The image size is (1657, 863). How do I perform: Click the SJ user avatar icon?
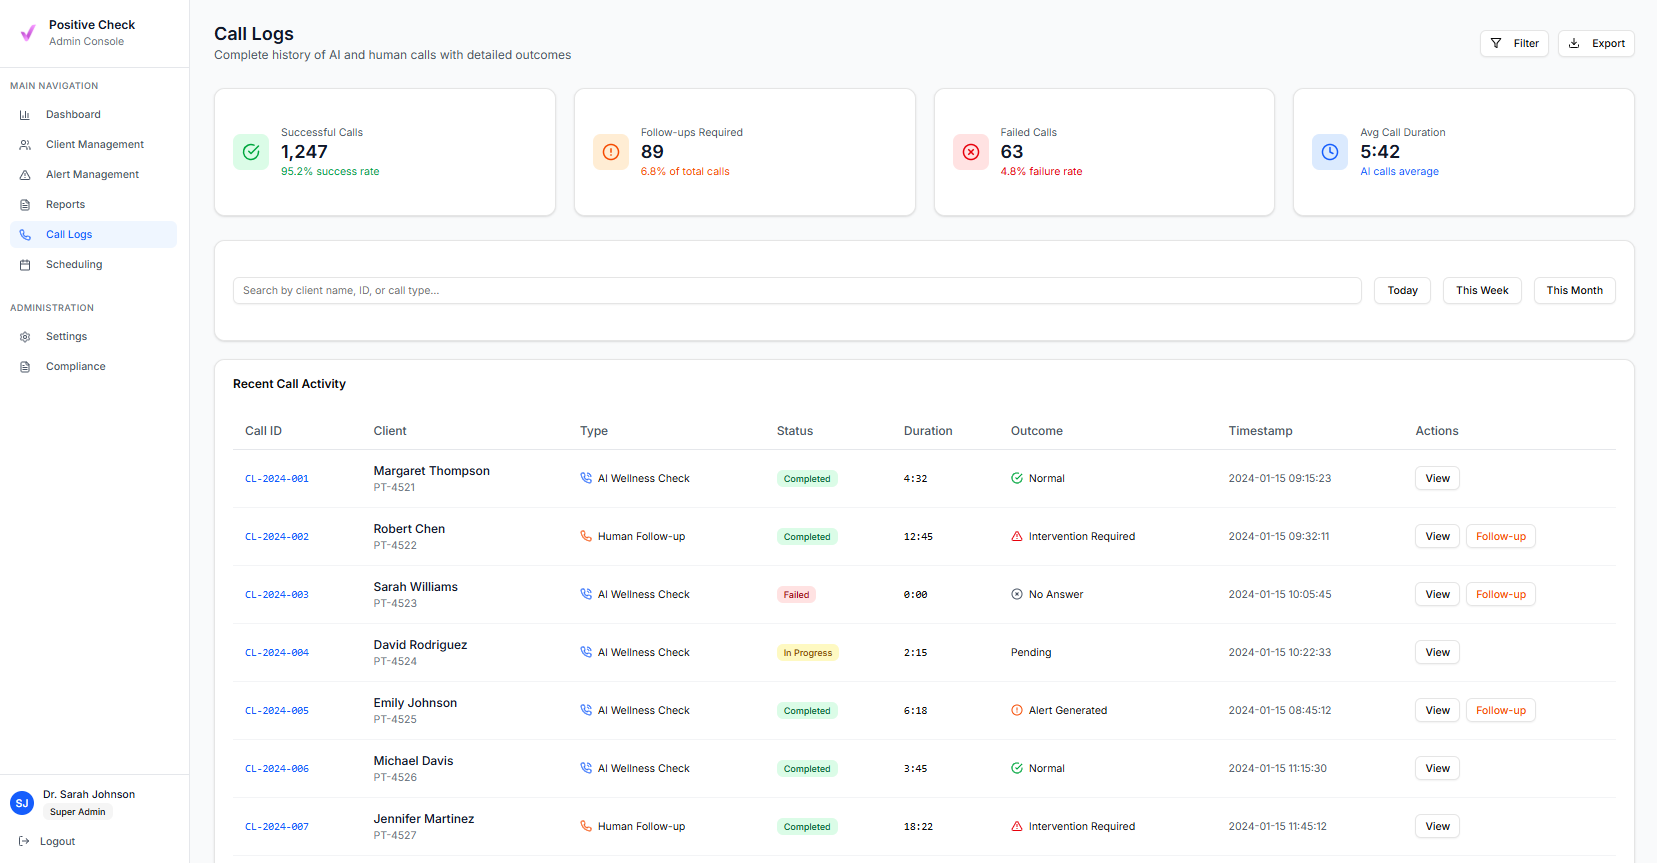22,803
